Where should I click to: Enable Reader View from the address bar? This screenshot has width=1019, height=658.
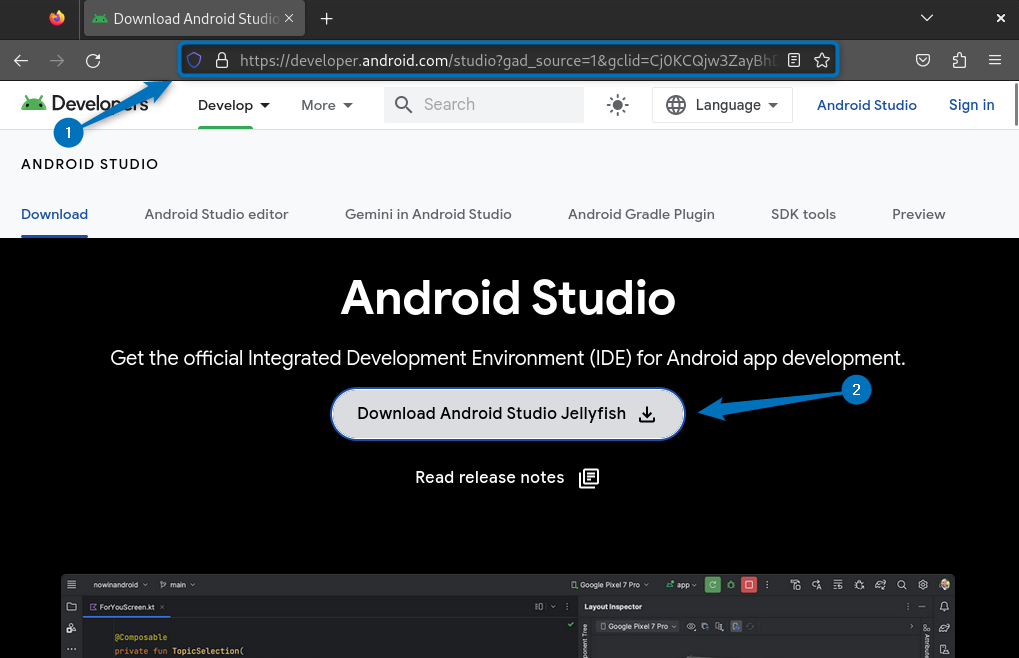click(x=794, y=60)
